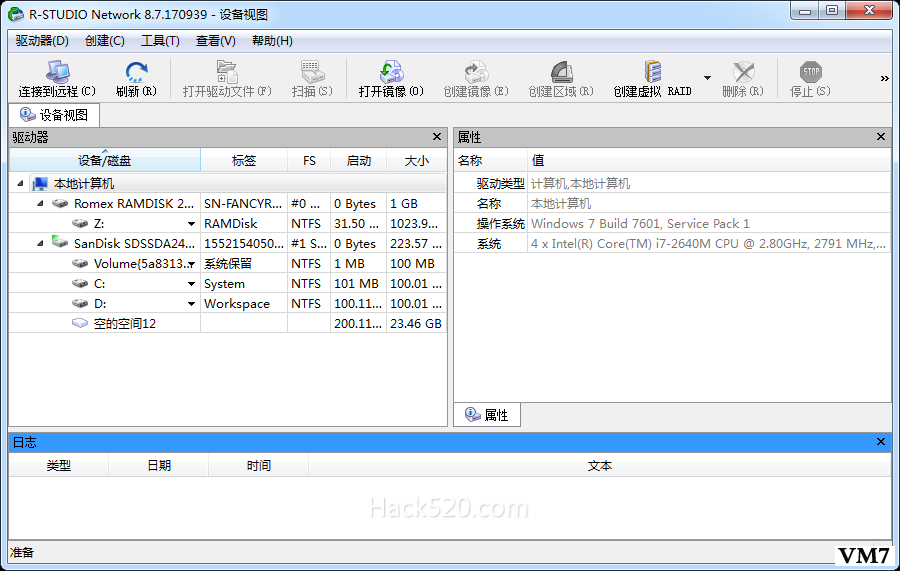
Task: Click the icon on the 设备视图 tab
Action: [27, 114]
